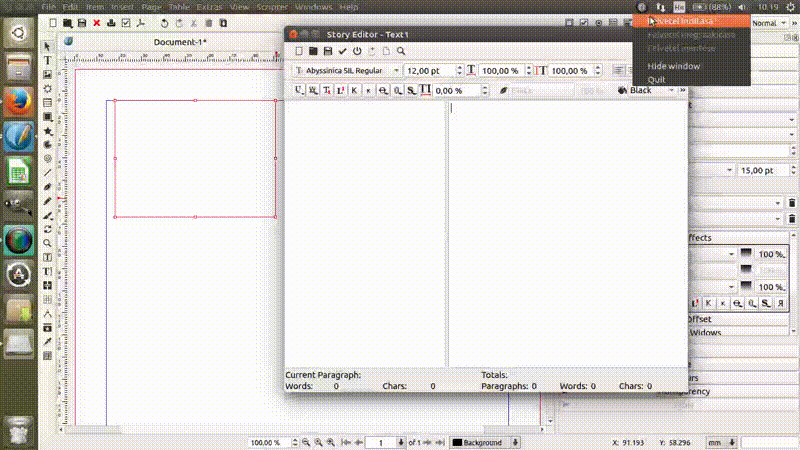
Task: Click Search/Replace magnifier in Story Editor
Action: click(401, 51)
